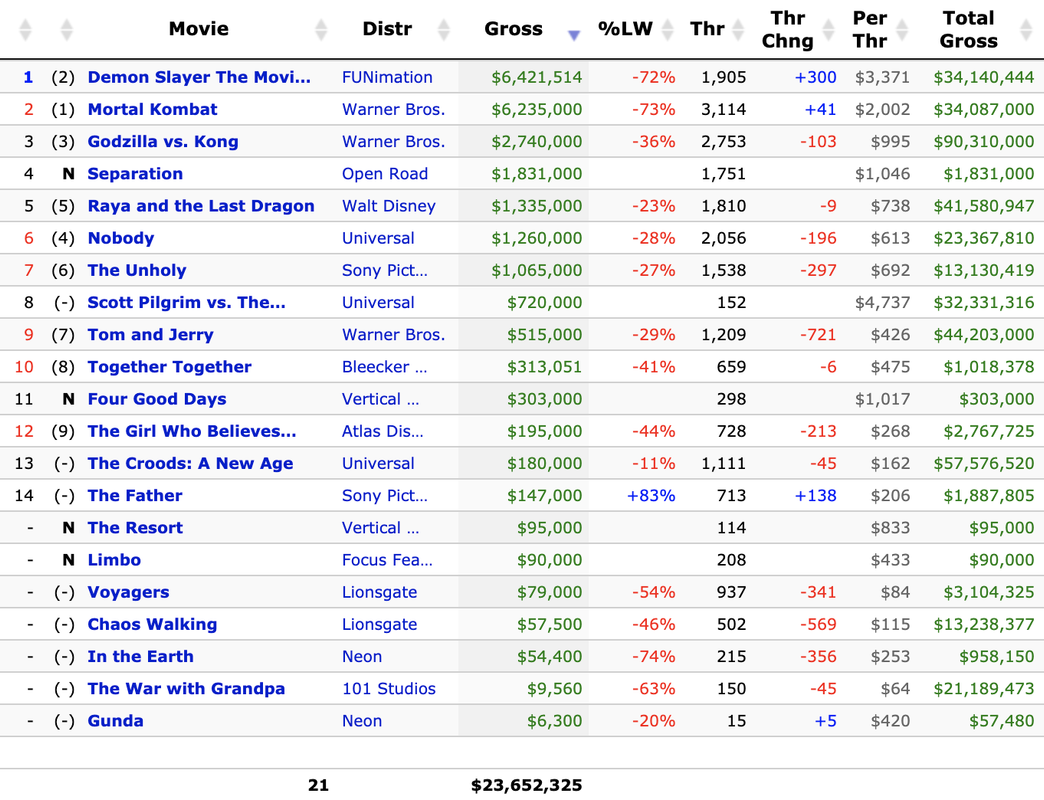Open the Gunda movie link
The image size is (1044, 800).
[115, 720]
